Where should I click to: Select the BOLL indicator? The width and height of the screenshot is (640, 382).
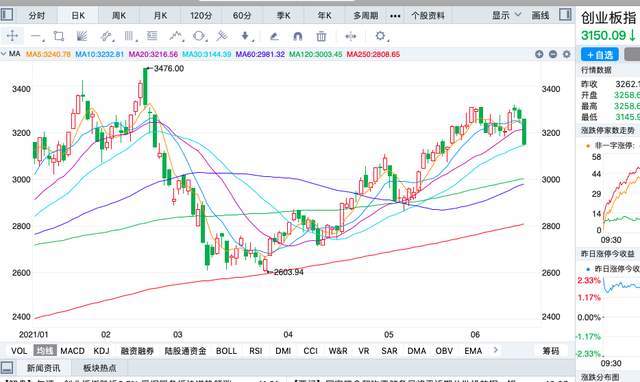(x=226, y=351)
